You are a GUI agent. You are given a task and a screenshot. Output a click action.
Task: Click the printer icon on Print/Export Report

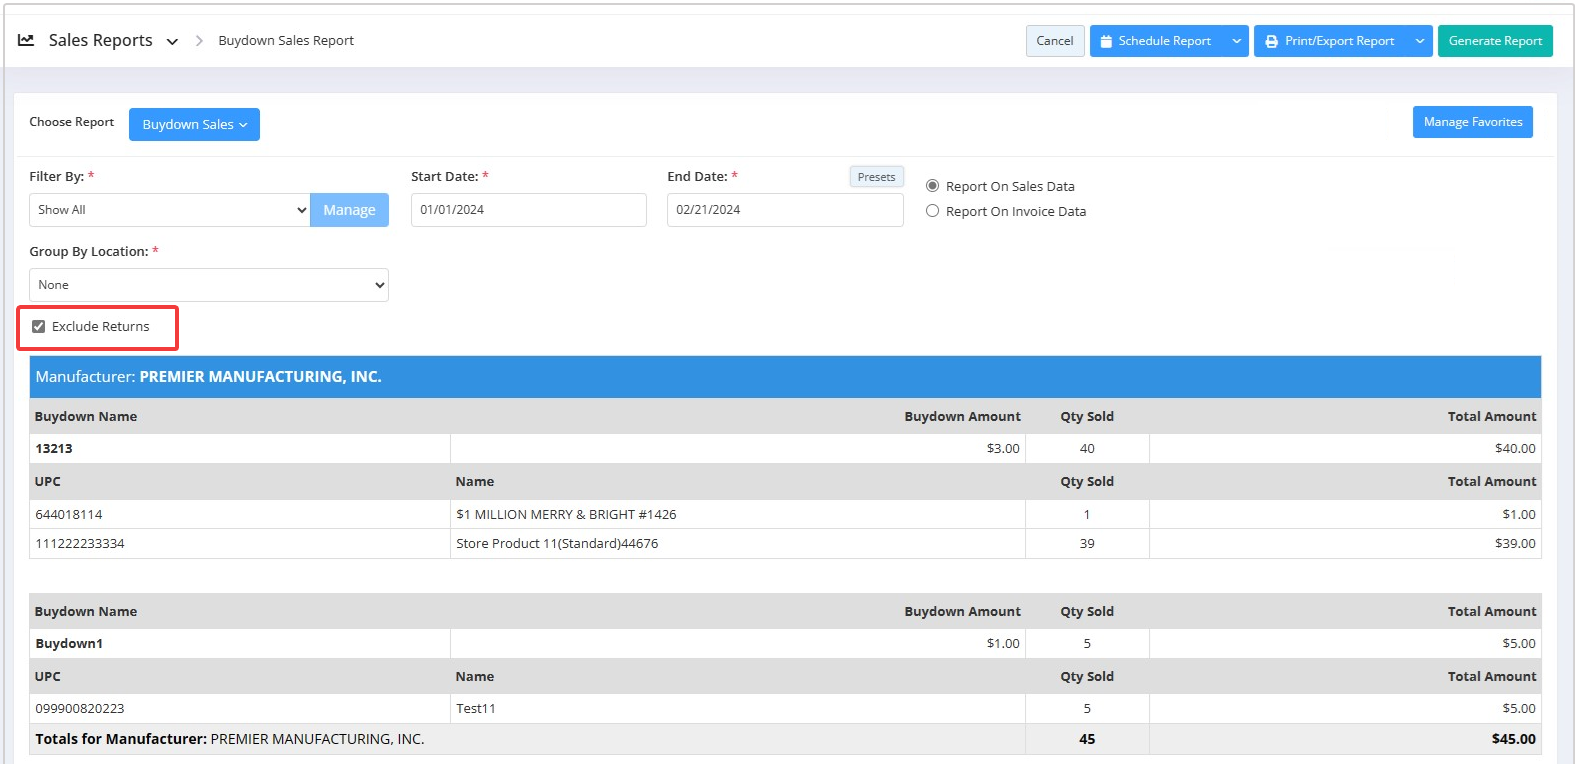tap(1271, 41)
